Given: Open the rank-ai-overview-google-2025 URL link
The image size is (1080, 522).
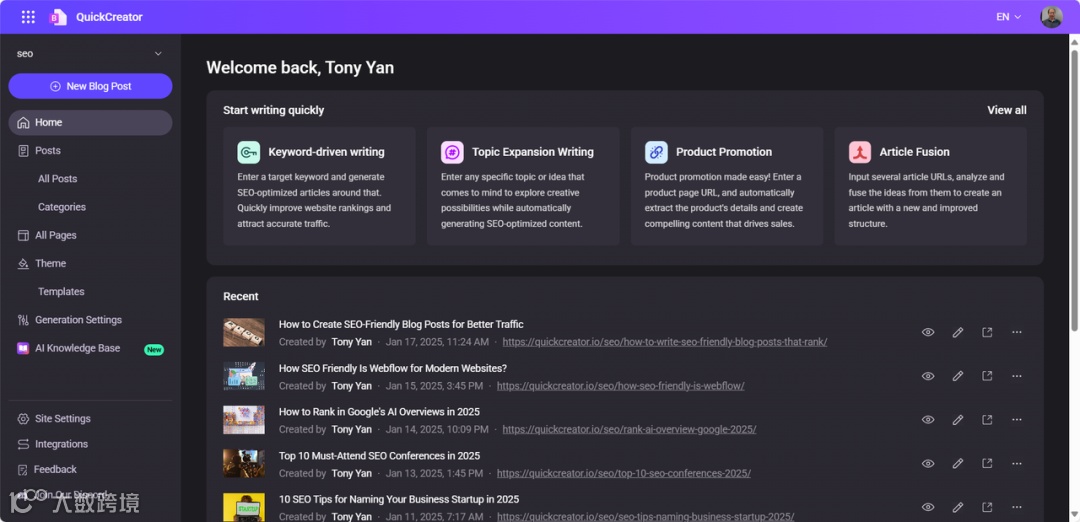Looking at the screenshot, I should (x=629, y=430).
